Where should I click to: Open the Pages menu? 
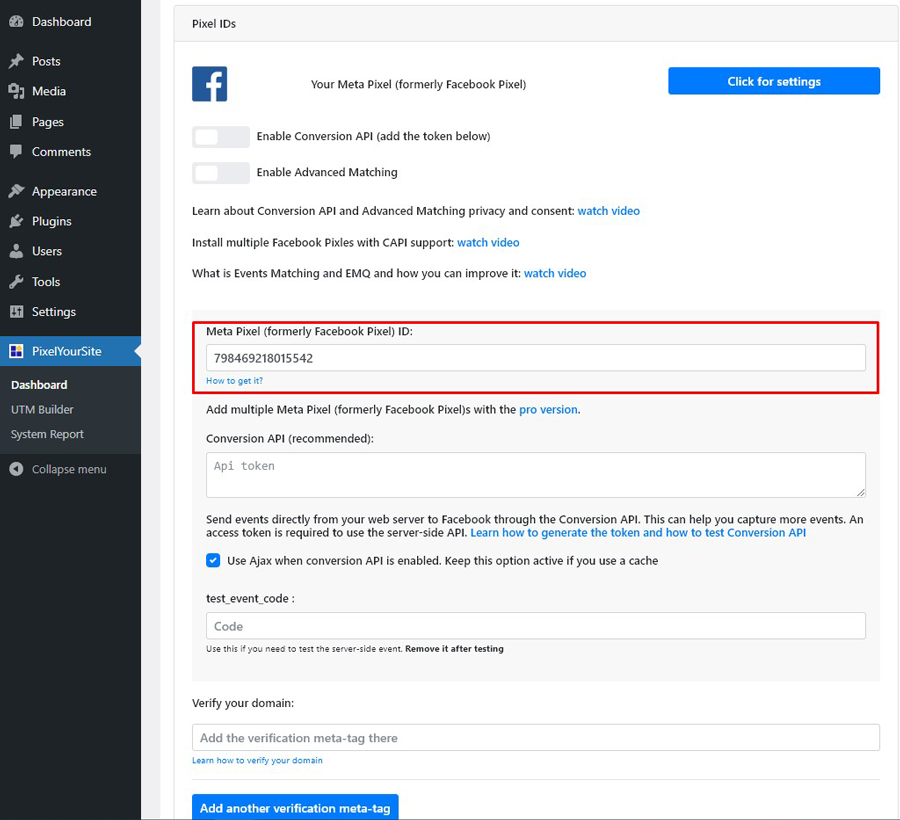48,122
